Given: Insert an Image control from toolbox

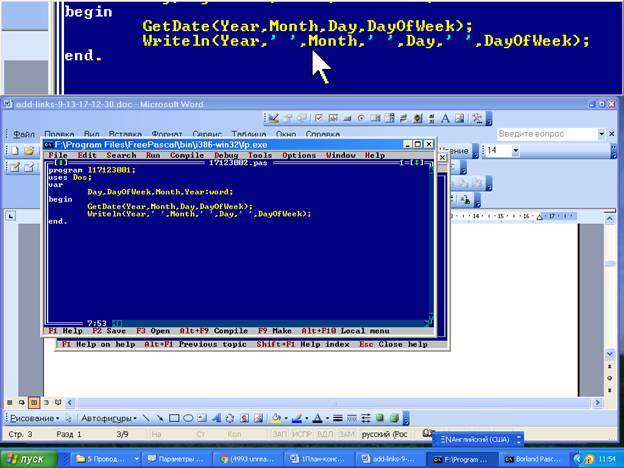Looking at the screenshot, I should point(459,118).
